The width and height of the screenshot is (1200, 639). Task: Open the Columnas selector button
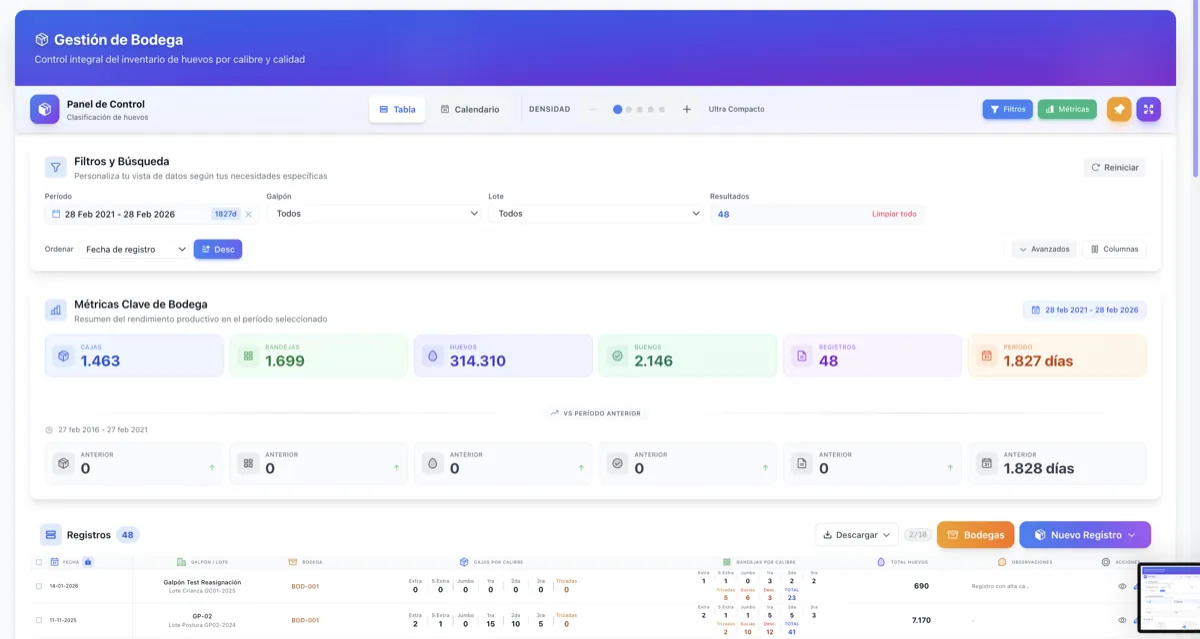[1114, 249]
